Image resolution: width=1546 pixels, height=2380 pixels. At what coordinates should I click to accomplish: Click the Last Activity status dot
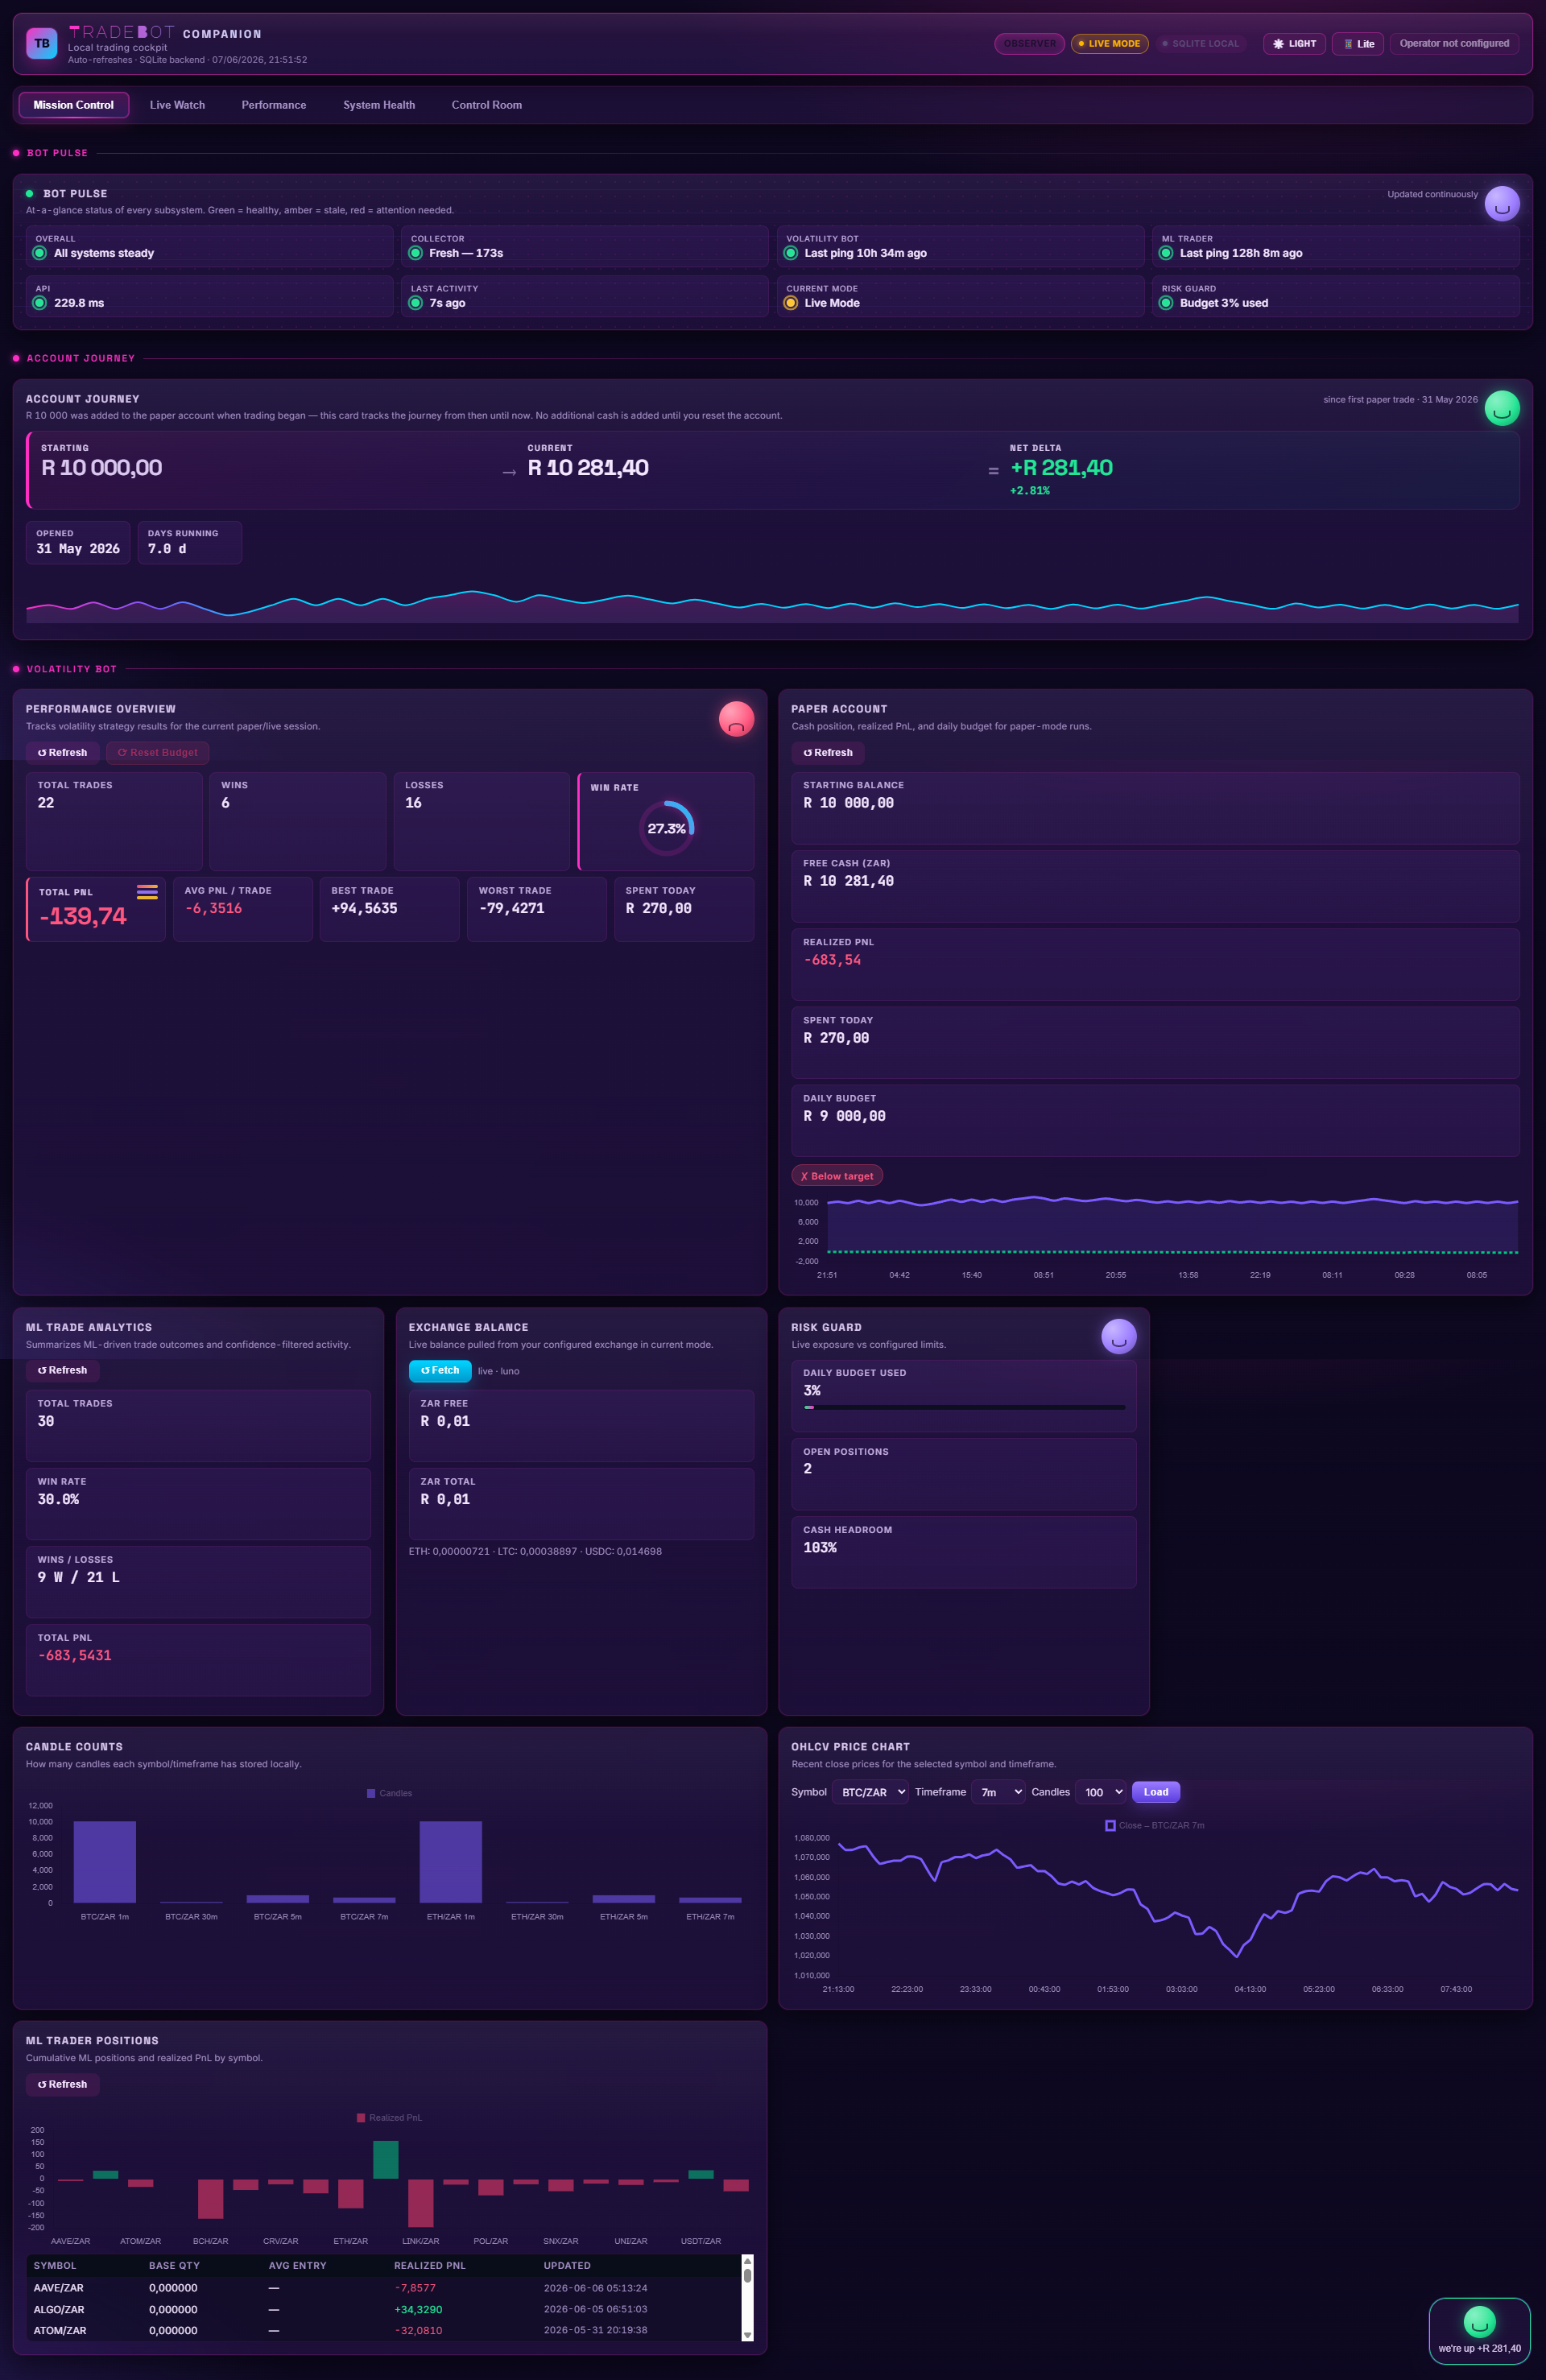[415, 303]
